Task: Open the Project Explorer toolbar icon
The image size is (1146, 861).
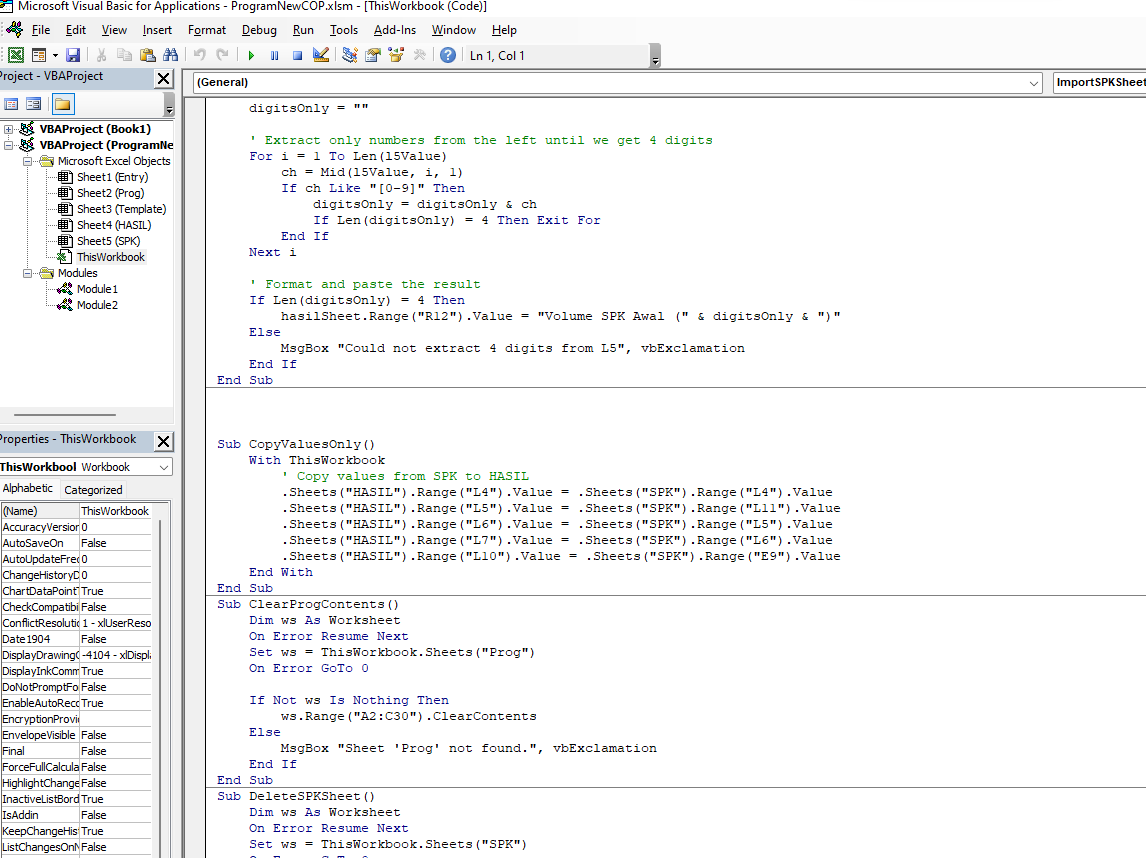Action: pos(350,56)
